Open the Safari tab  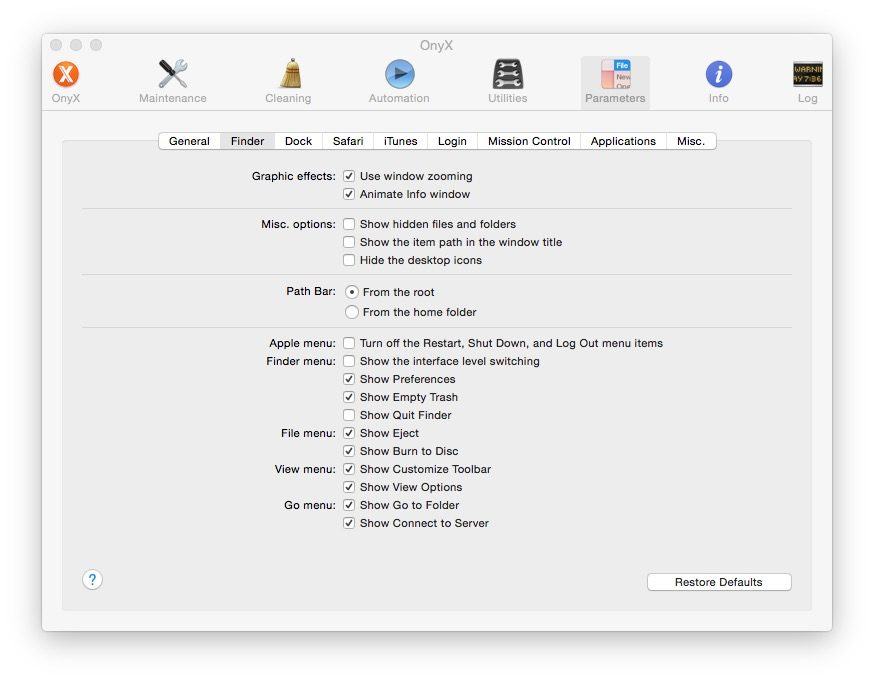pos(348,142)
